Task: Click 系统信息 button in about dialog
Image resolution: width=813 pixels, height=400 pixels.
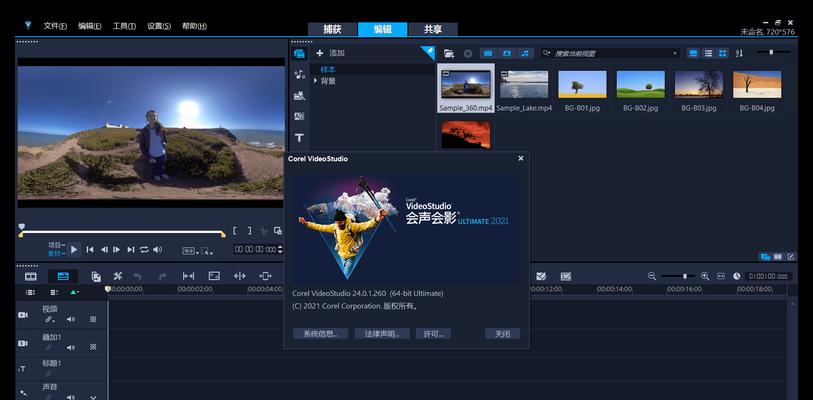Action: coord(321,334)
